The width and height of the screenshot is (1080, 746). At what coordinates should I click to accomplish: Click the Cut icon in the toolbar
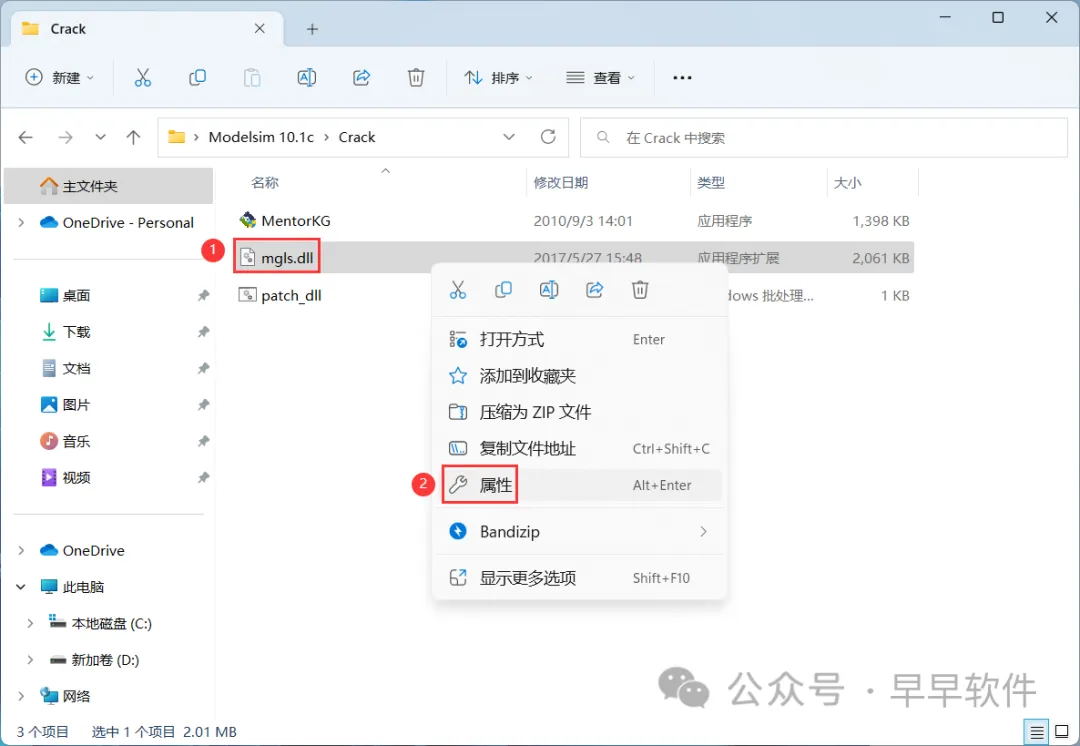tap(143, 78)
